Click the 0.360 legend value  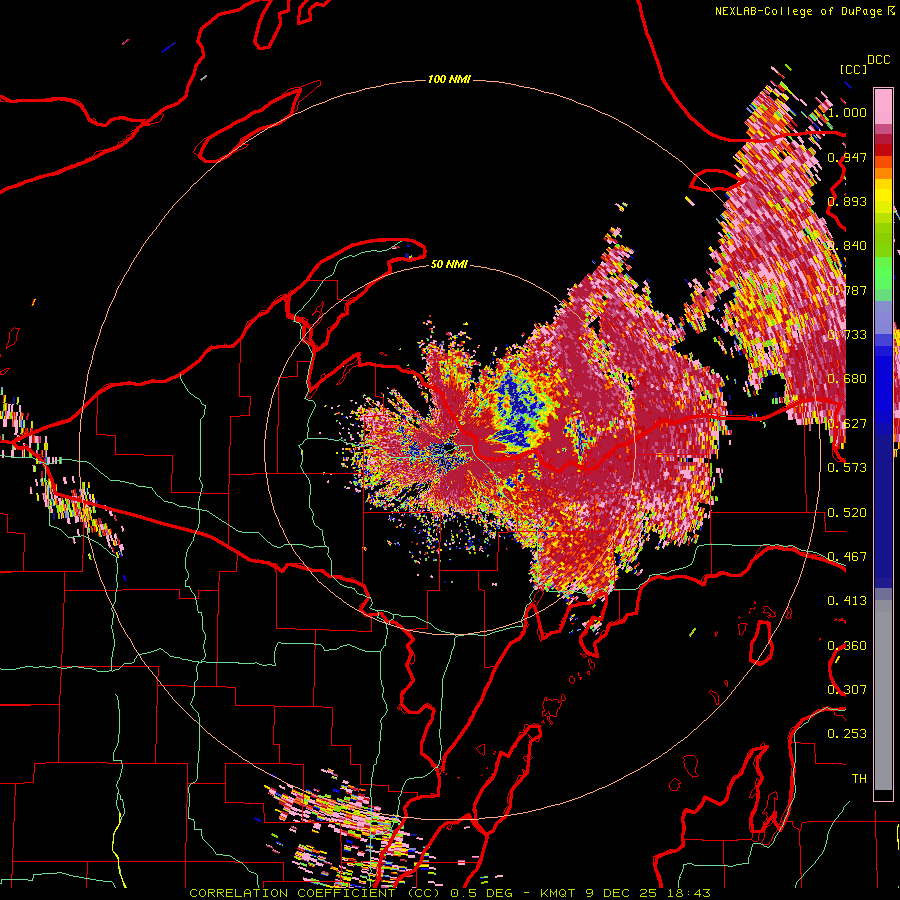847,646
